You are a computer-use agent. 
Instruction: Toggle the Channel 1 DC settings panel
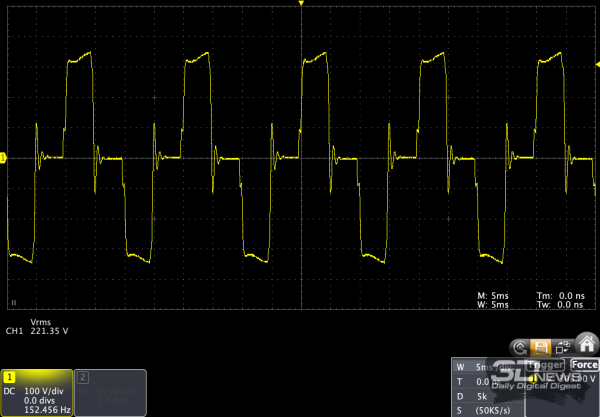tap(38, 392)
